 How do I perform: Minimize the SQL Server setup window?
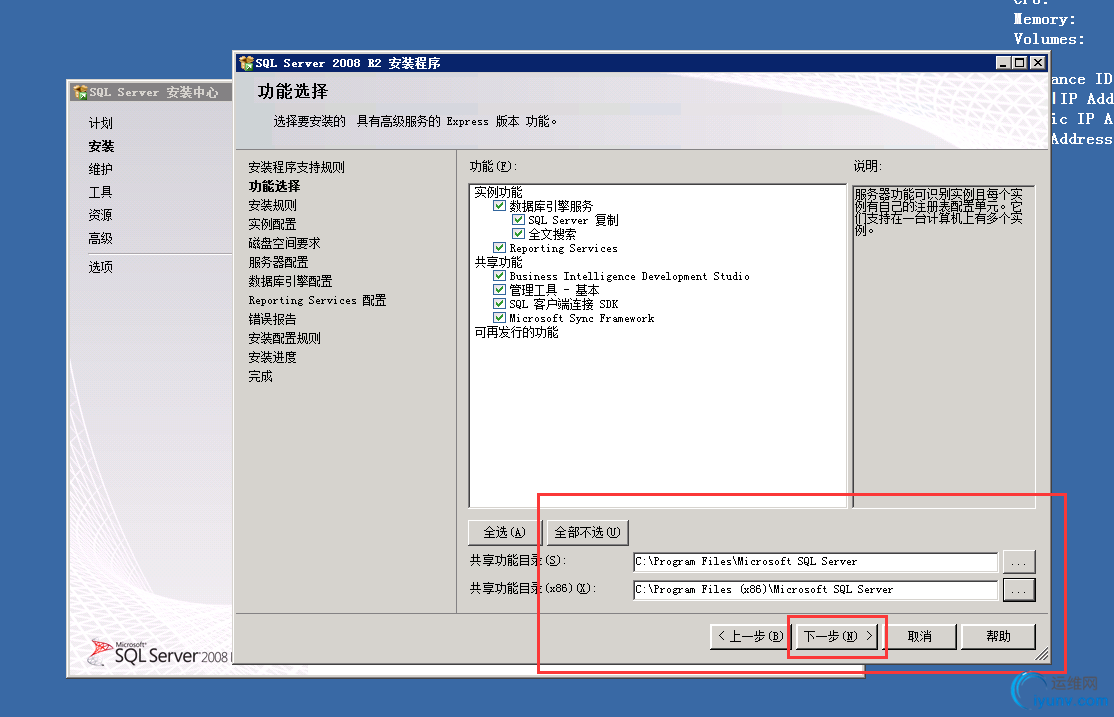tap(1002, 63)
